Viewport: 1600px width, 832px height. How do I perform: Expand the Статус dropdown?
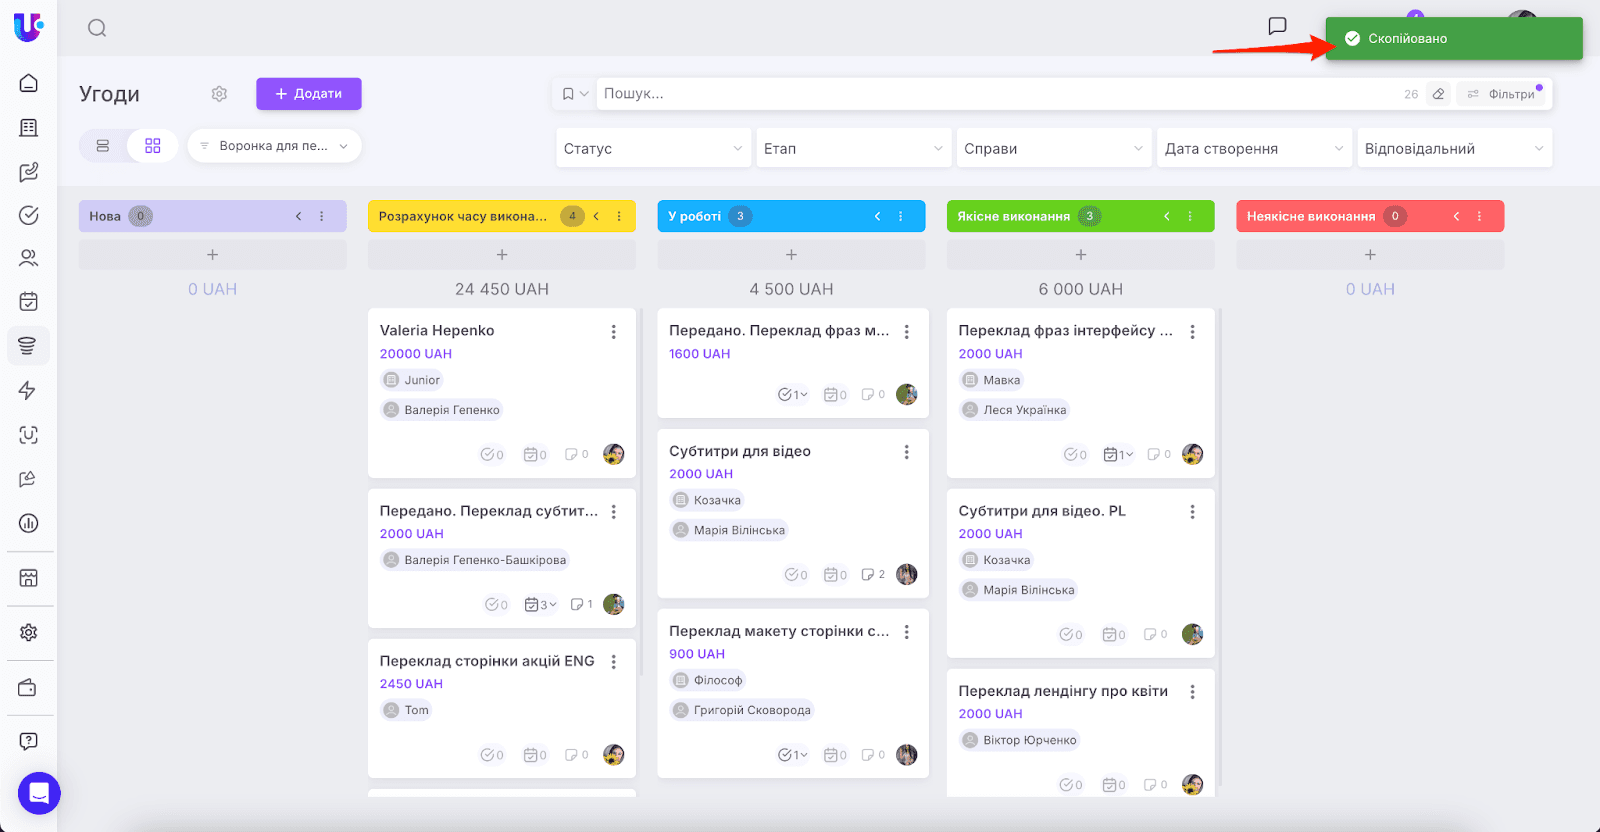[x=653, y=149]
